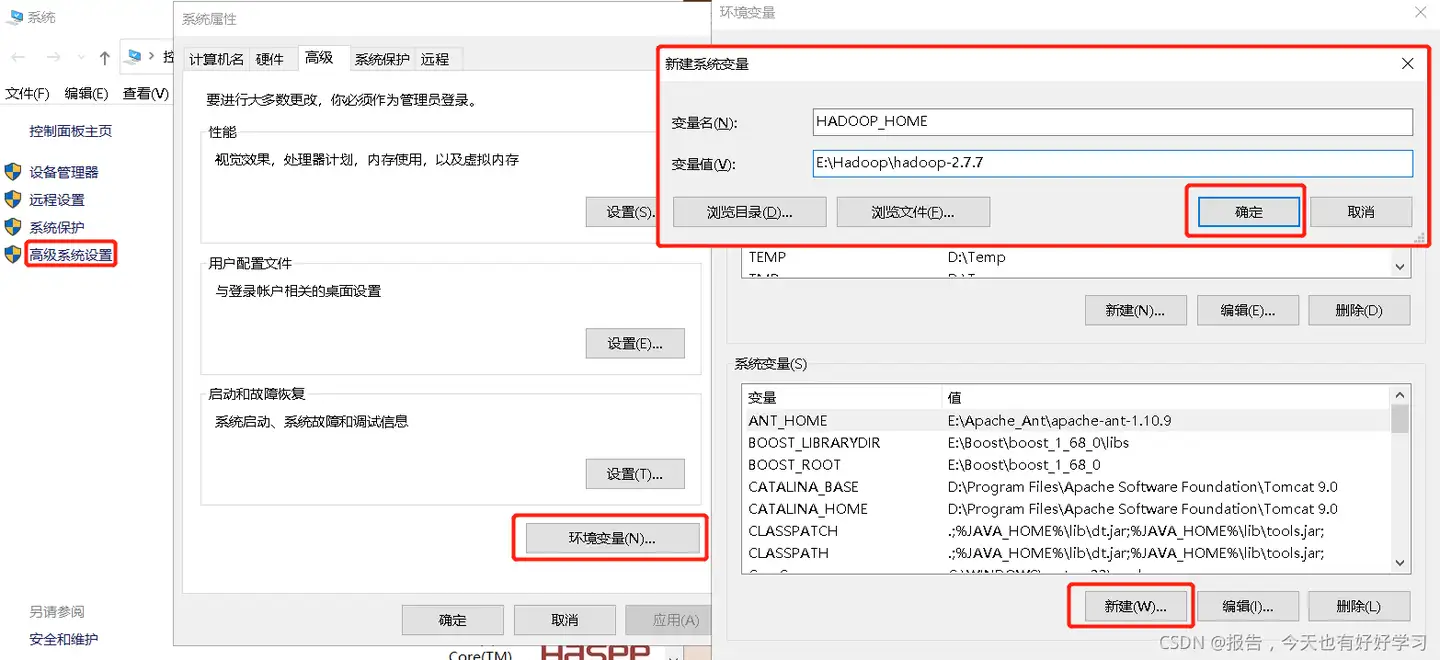Image resolution: width=1440 pixels, height=660 pixels.
Task: Click 浏览目录(D) button
Action: point(750,212)
